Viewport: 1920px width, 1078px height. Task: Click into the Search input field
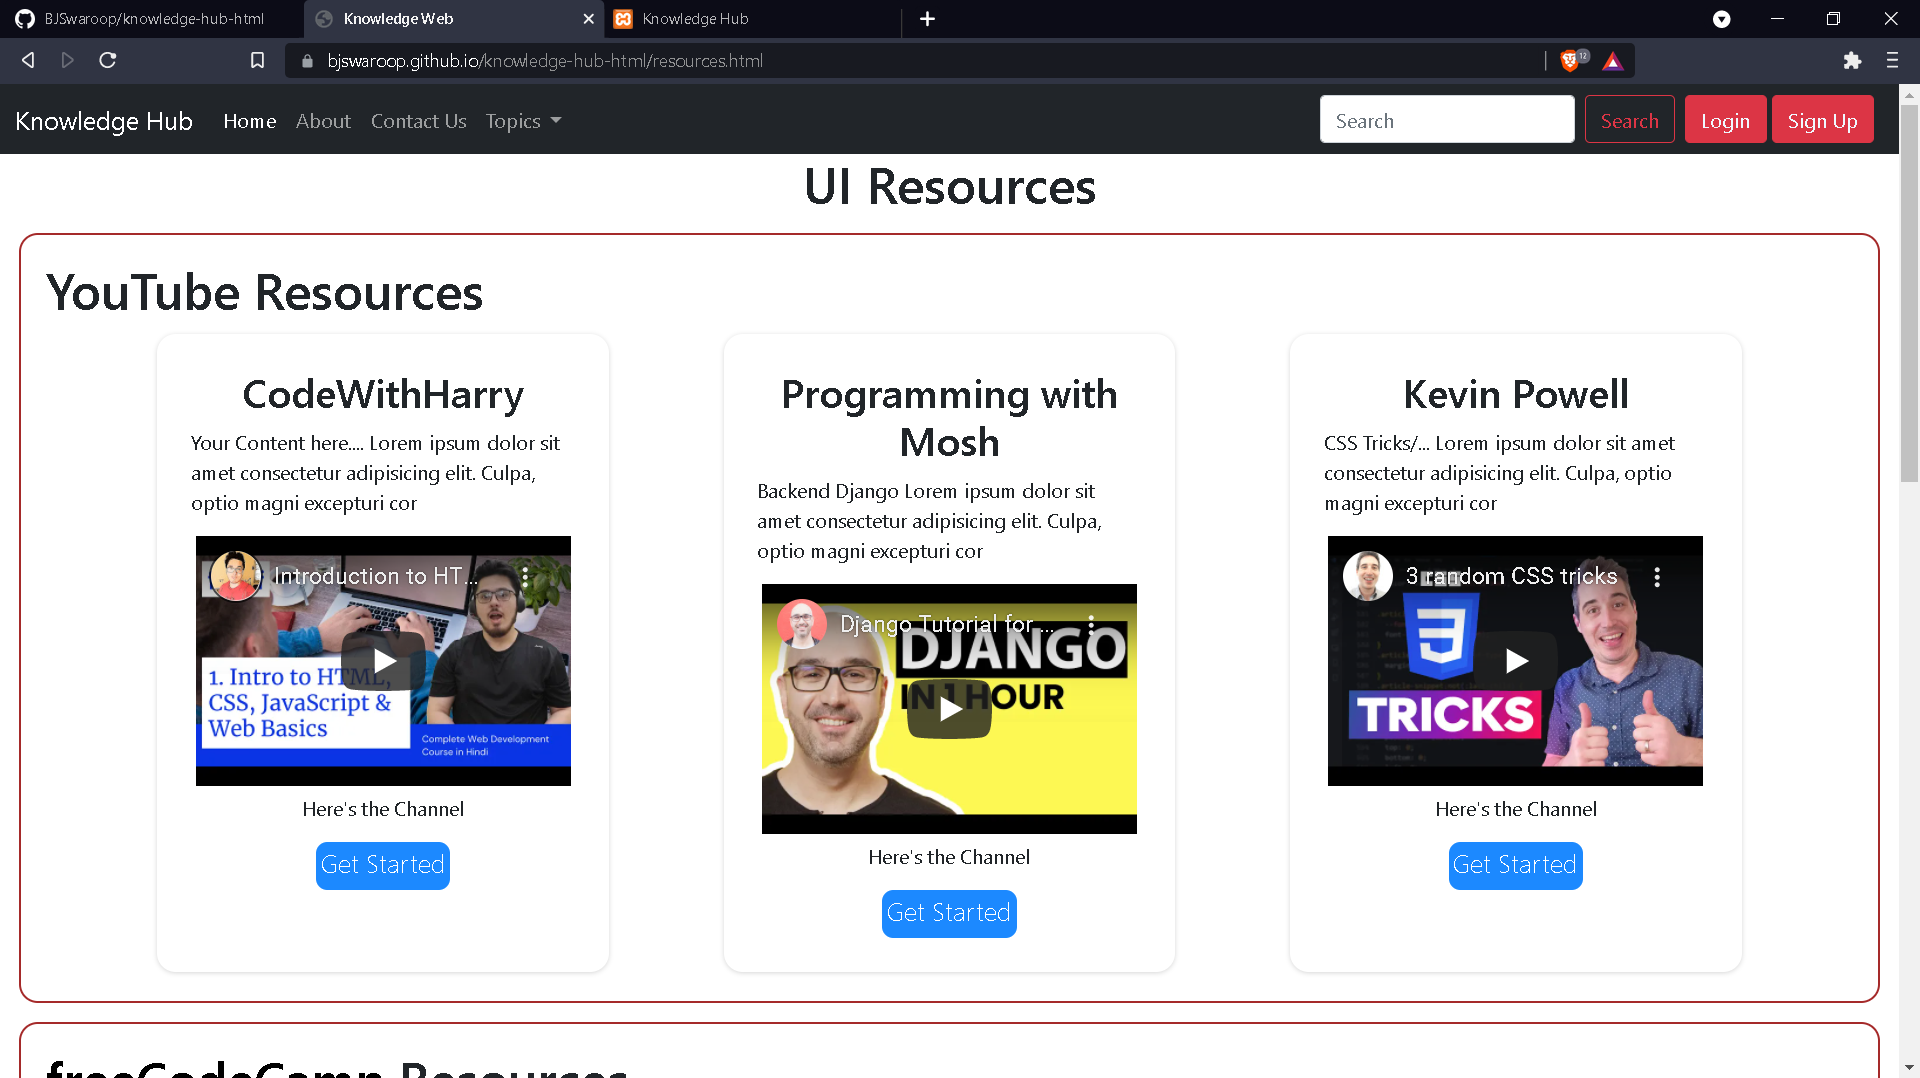[x=1447, y=120]
